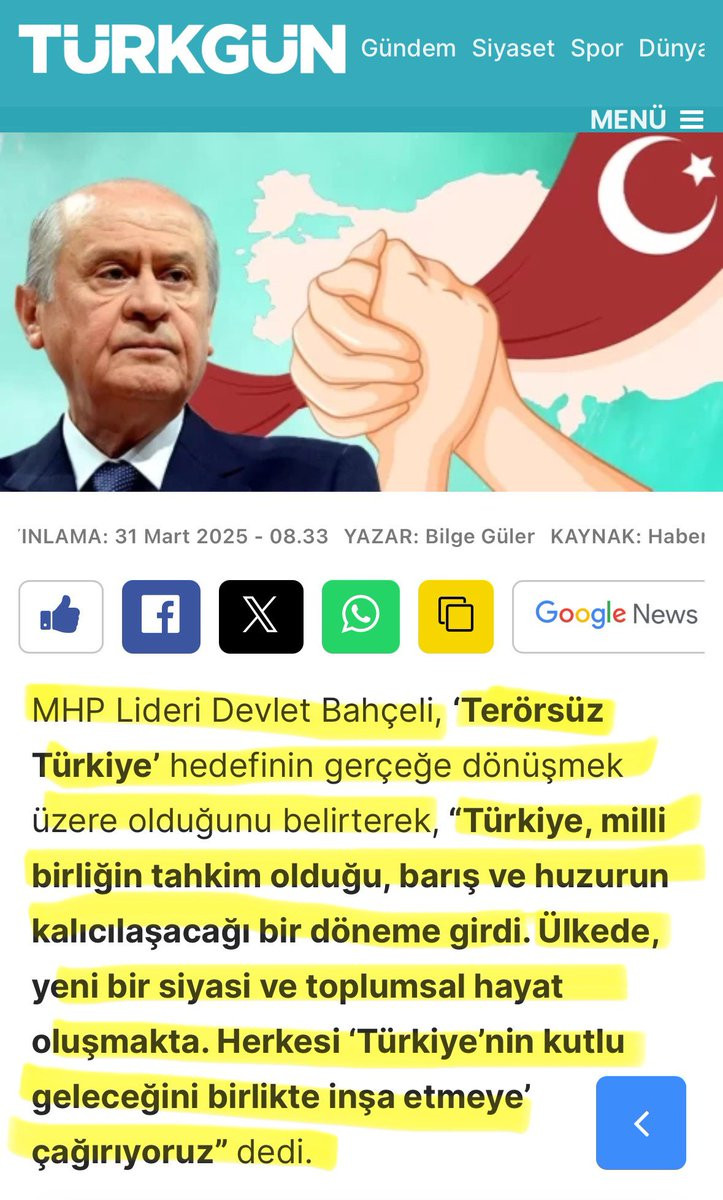Share the article on Facebook

[161, 617]
